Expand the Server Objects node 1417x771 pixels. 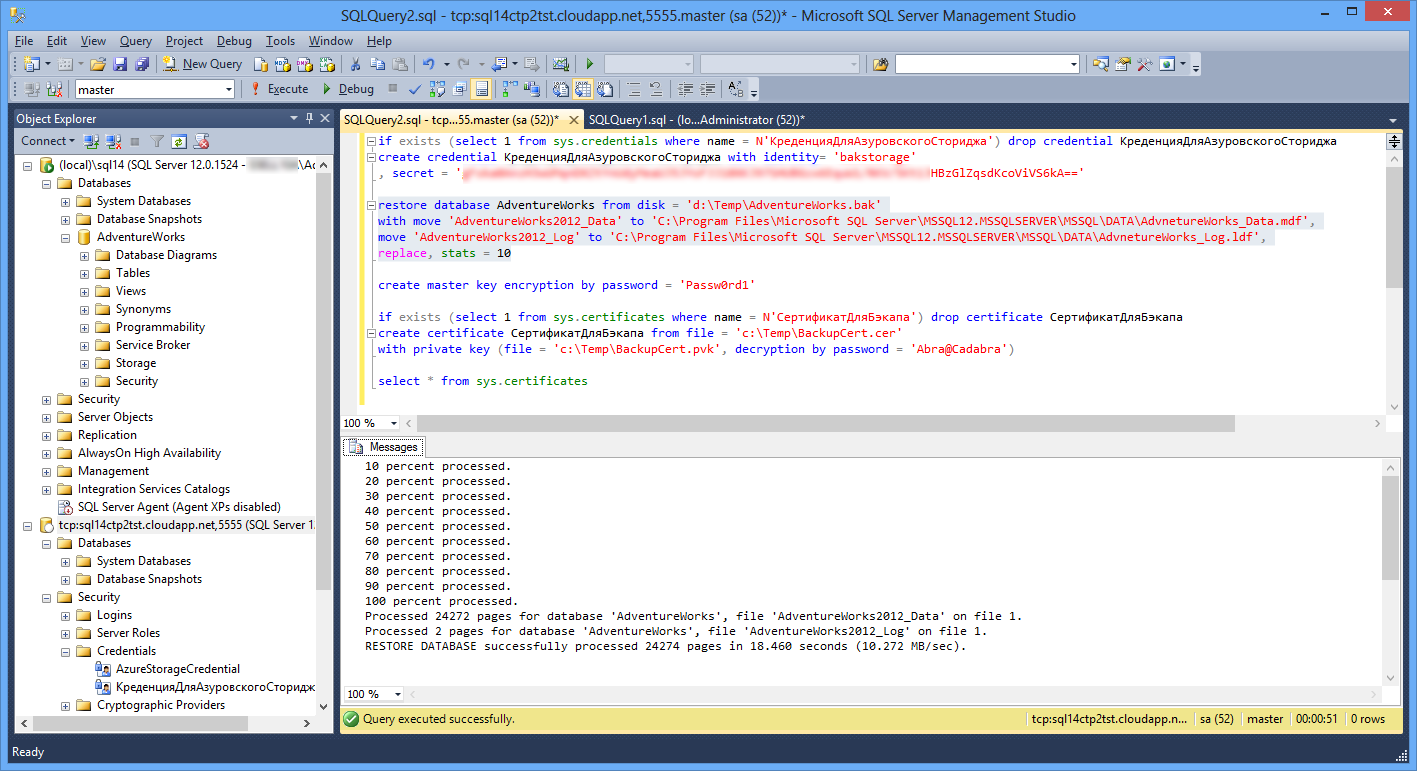pyautogui.click(x=47, y=417)
